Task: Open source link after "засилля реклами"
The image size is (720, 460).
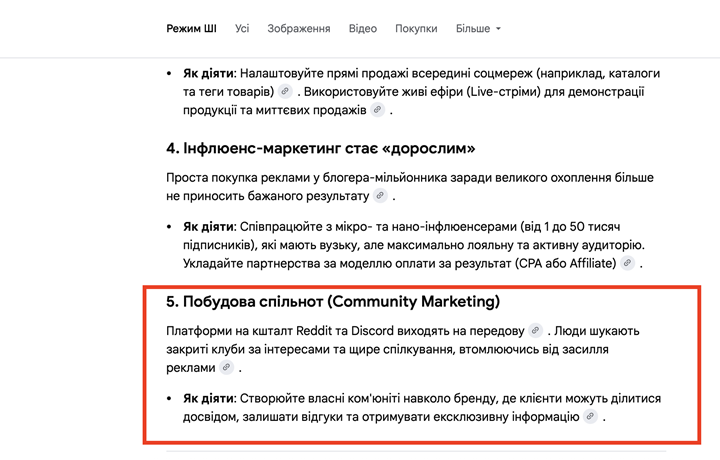Action: coord(226,367)
